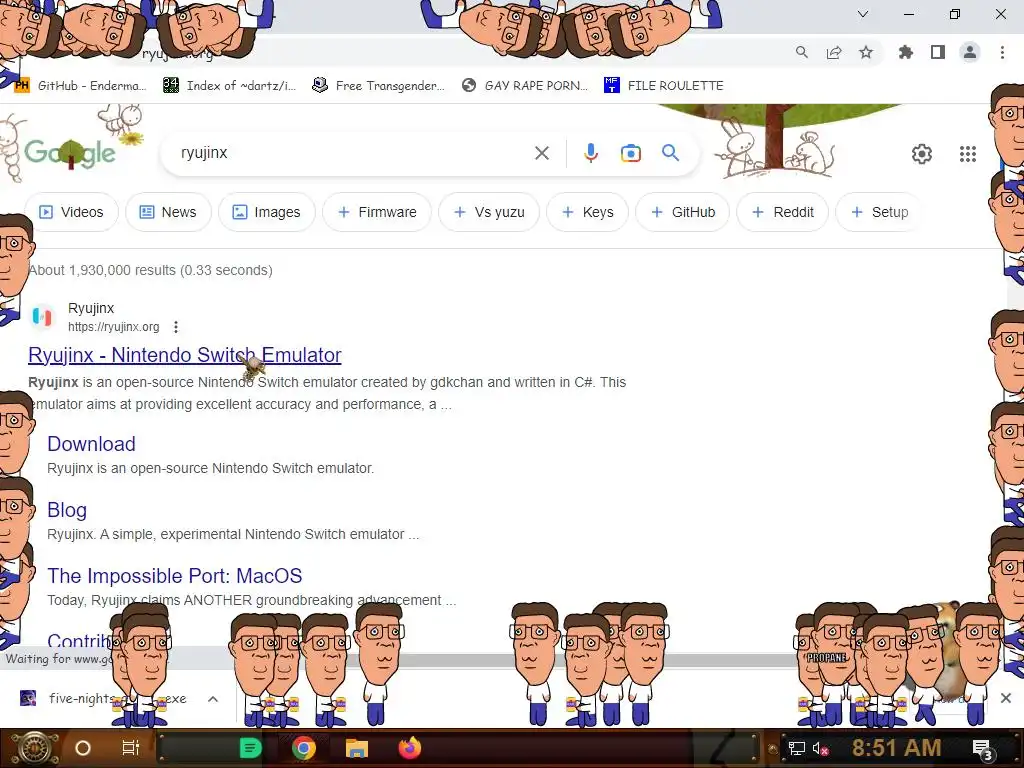Click the blue magnifier search button
1024x768 pixels.
pos(670,153)
